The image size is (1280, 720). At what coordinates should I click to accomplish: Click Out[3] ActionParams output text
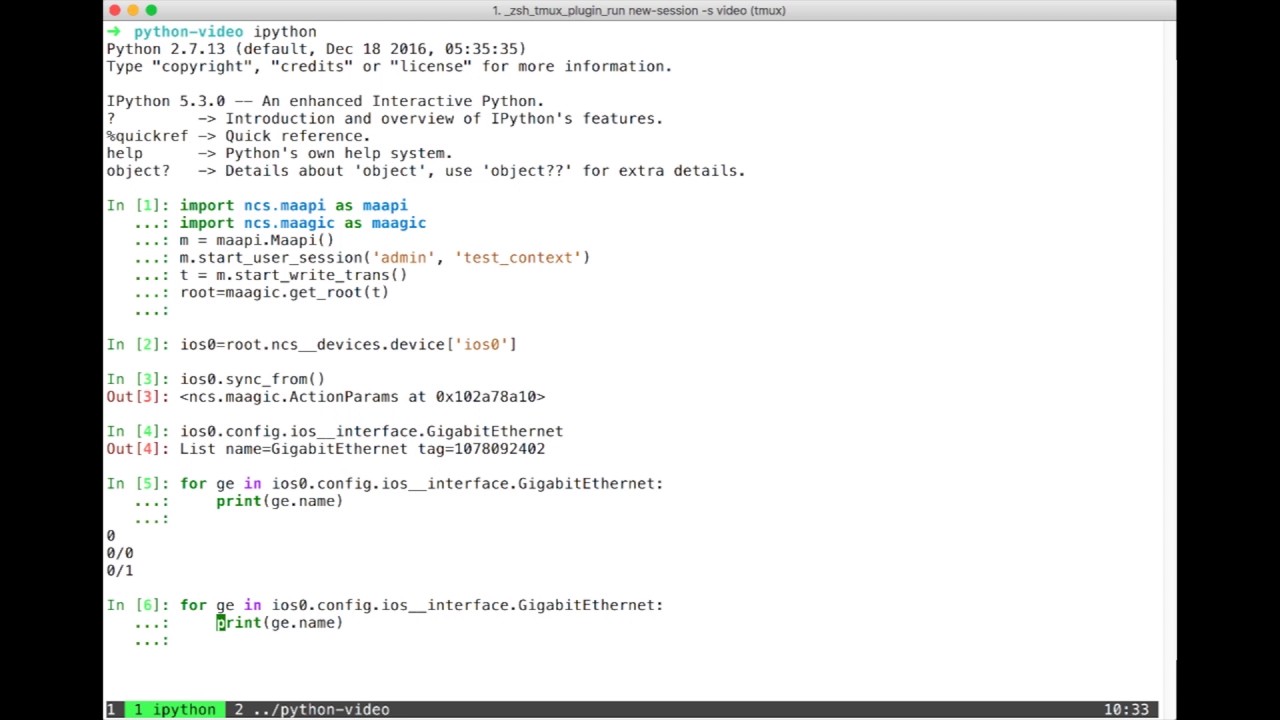[x=362, y=396]
